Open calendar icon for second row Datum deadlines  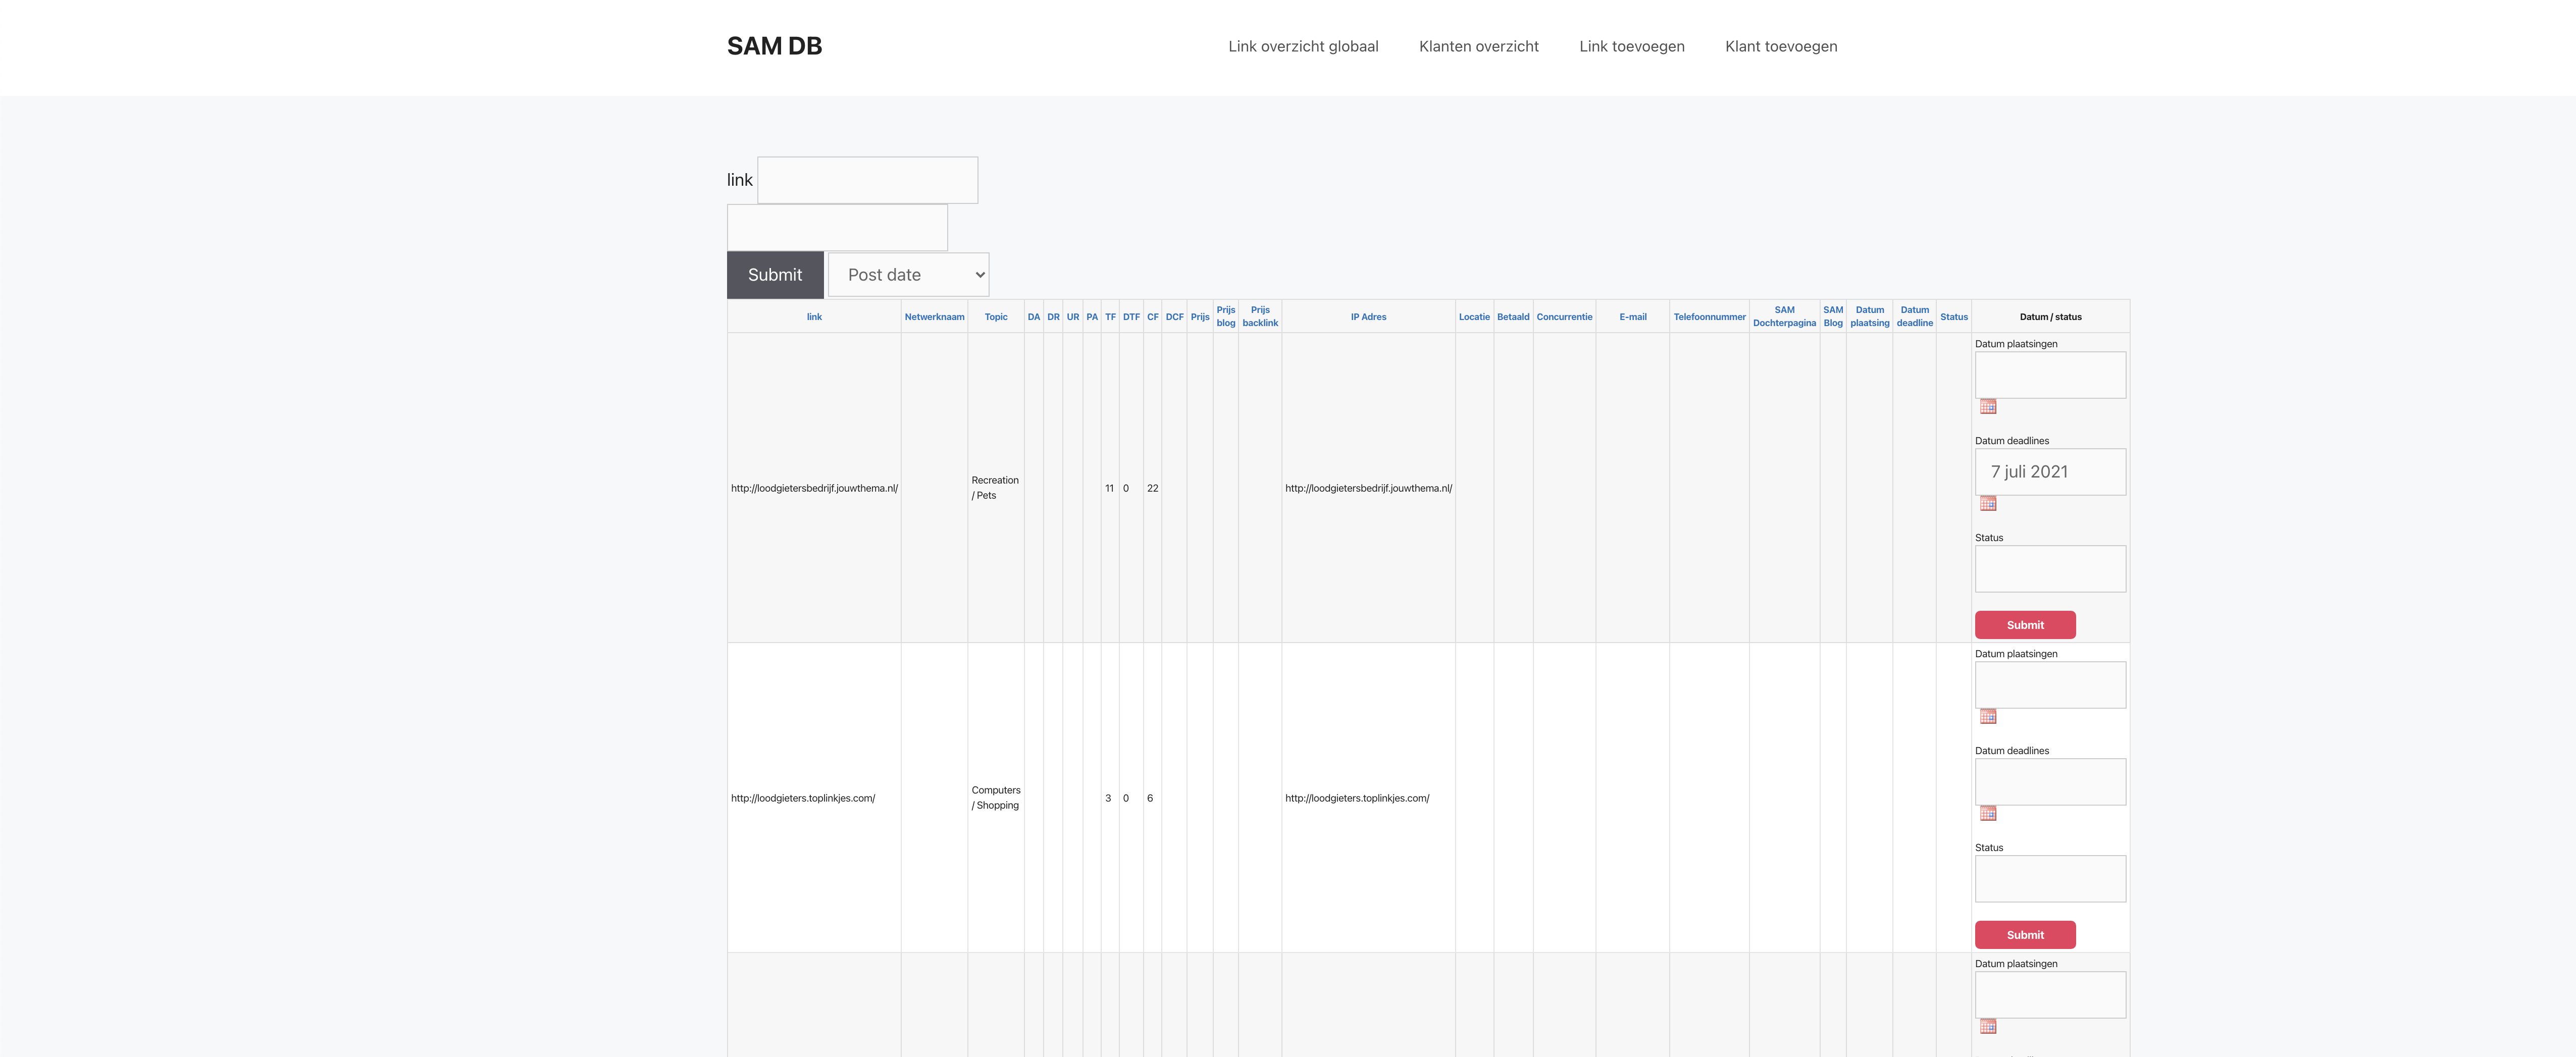(1988, 814)
